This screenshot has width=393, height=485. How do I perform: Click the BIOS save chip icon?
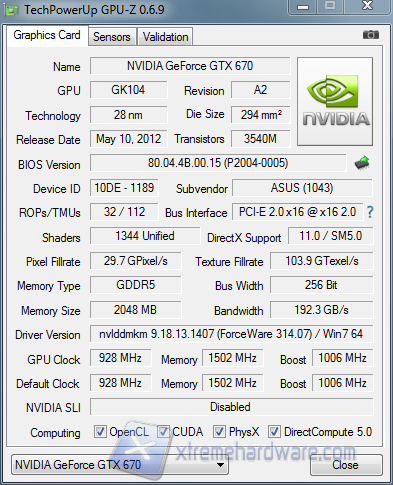pos(362,163)
